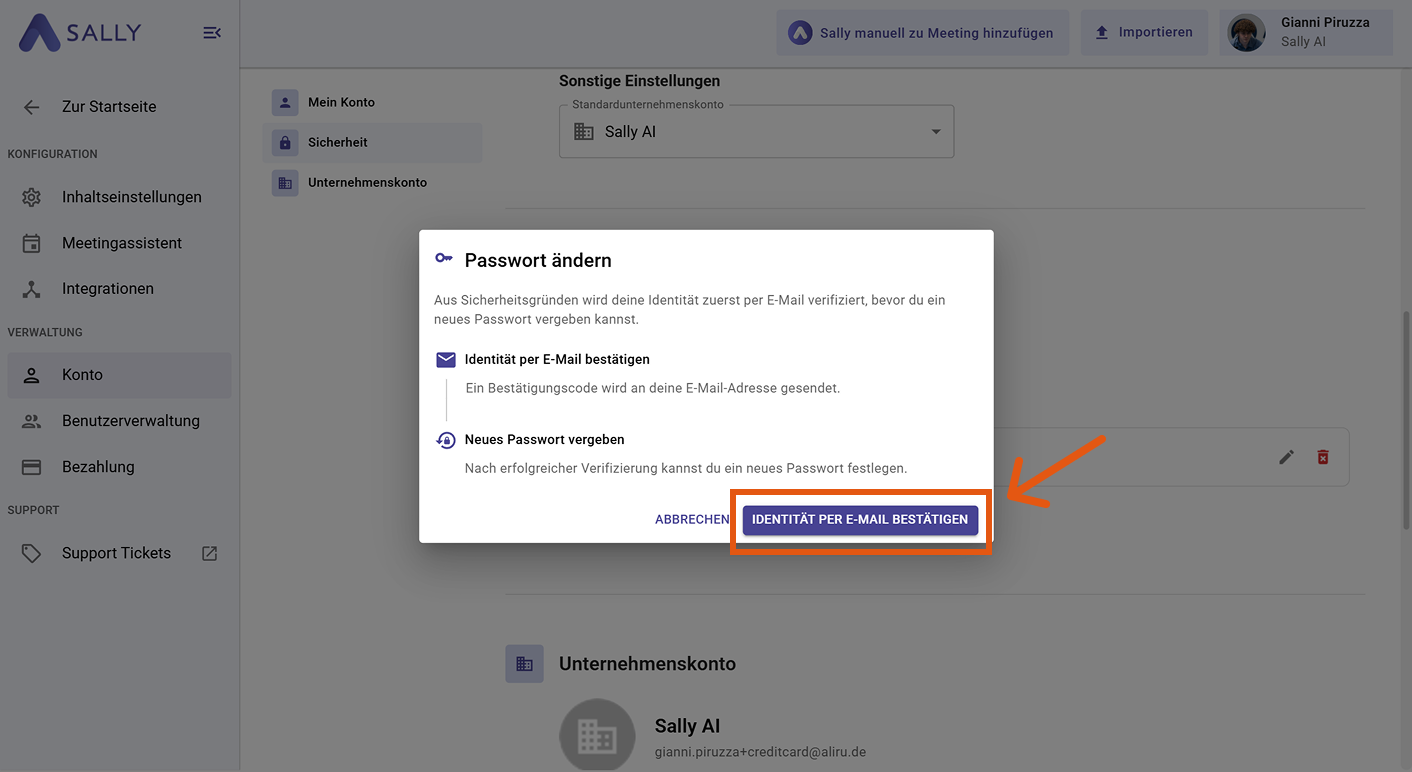Viewport: 1412px width, 772px height.
Task: Confirm with Identität per E-Mail bestätigen
Action: pyautogui.click(x=859, y=520)
